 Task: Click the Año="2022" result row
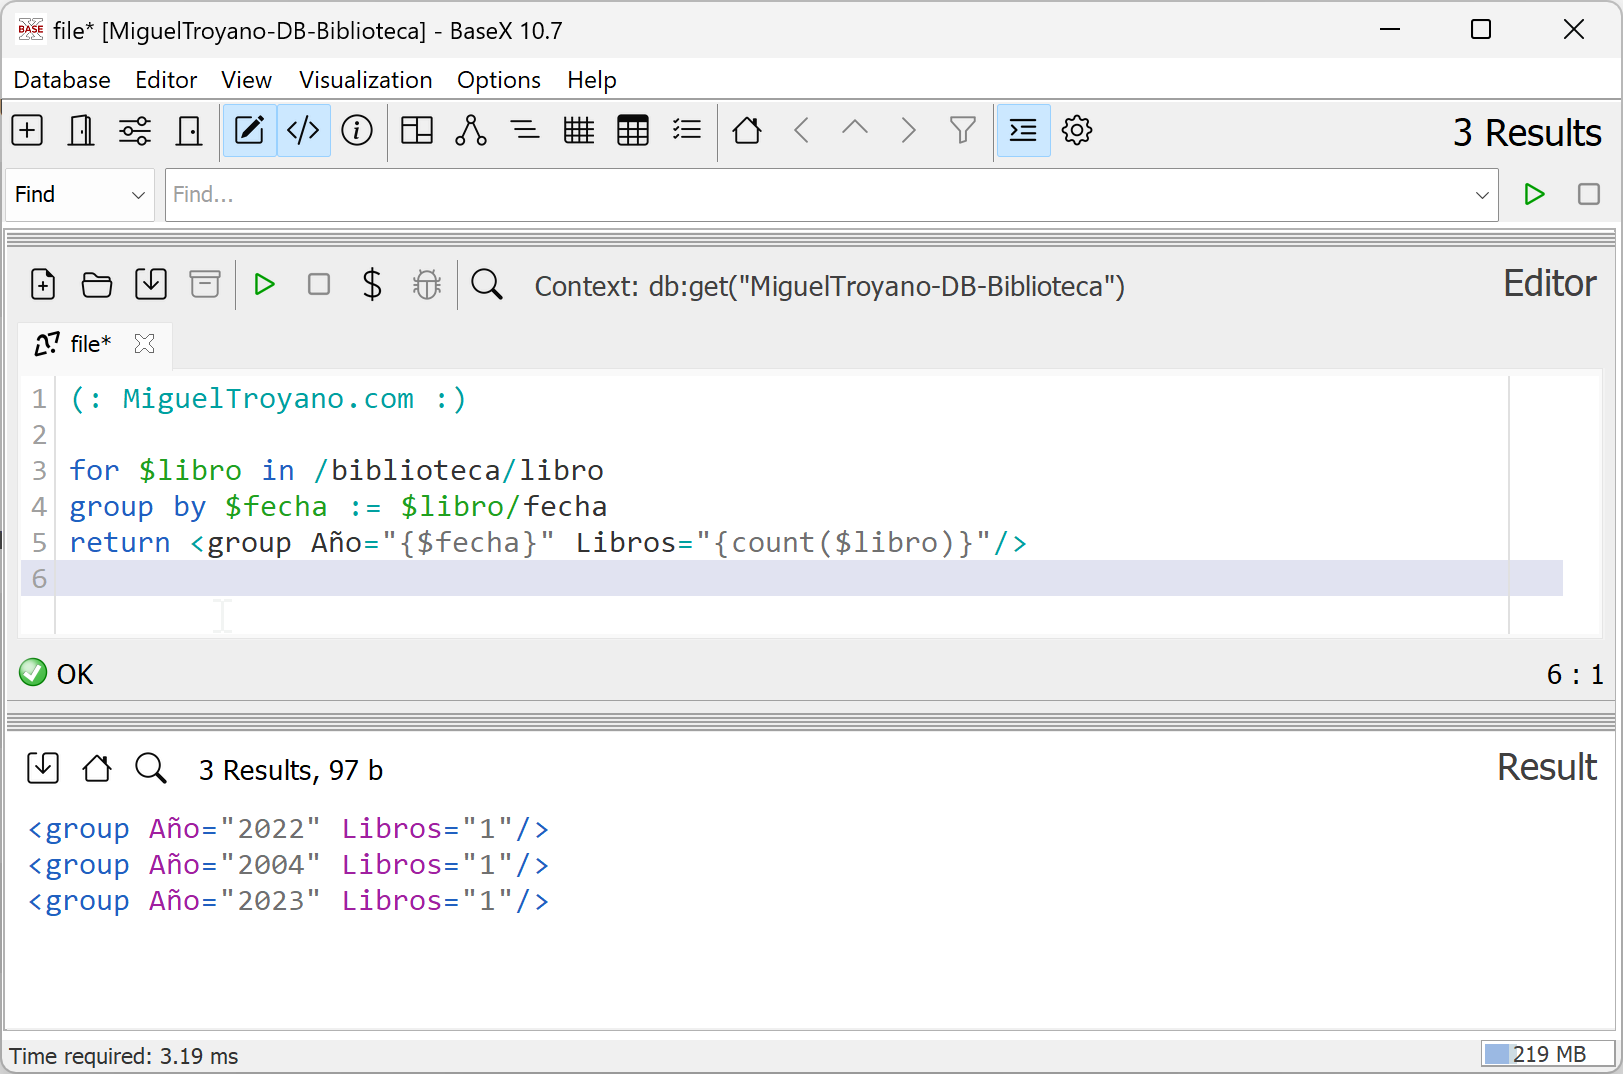288,829
